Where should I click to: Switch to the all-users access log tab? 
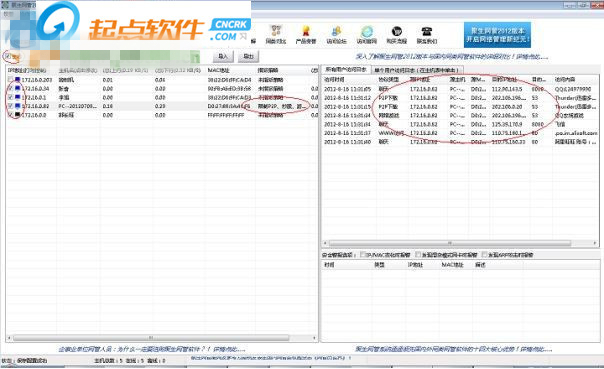pyautogui.click(x=346, y=70)
